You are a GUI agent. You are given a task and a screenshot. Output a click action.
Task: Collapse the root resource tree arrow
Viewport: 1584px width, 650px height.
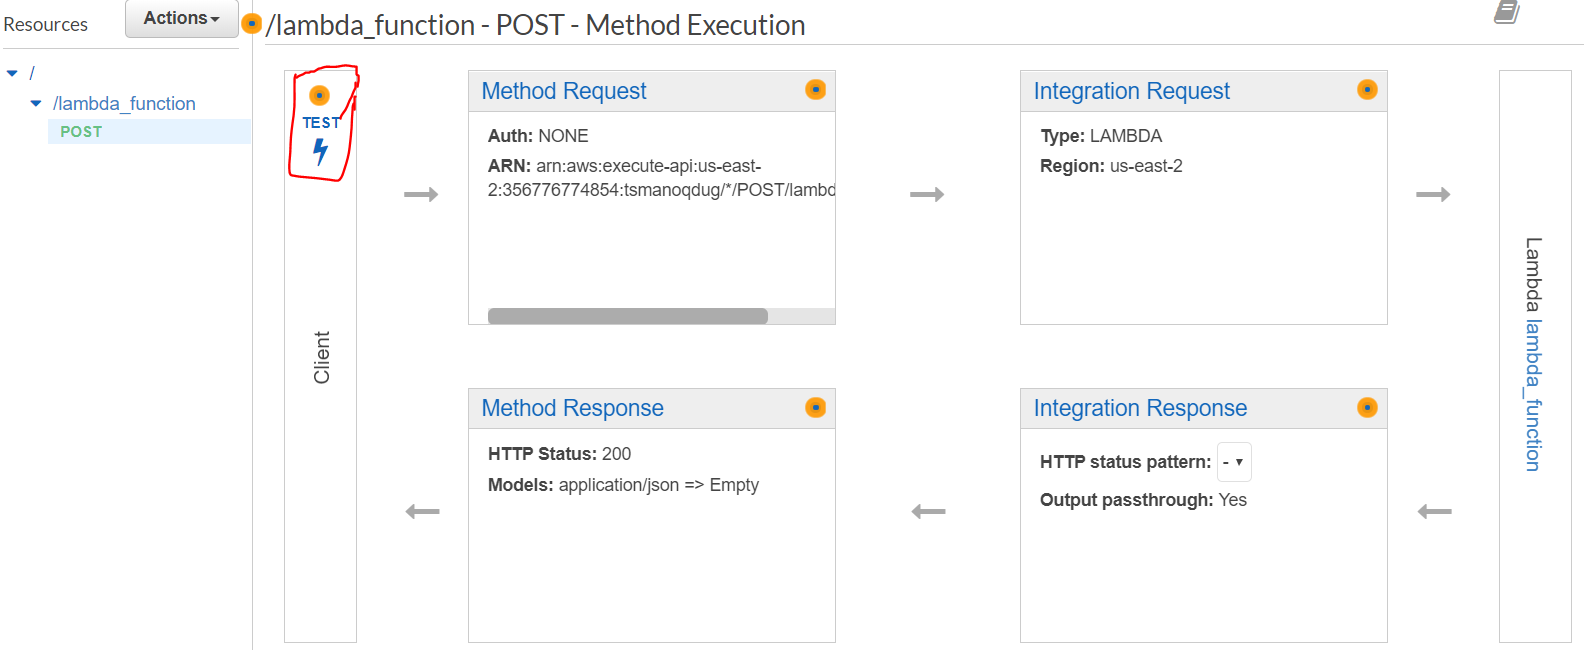point(12,73)
